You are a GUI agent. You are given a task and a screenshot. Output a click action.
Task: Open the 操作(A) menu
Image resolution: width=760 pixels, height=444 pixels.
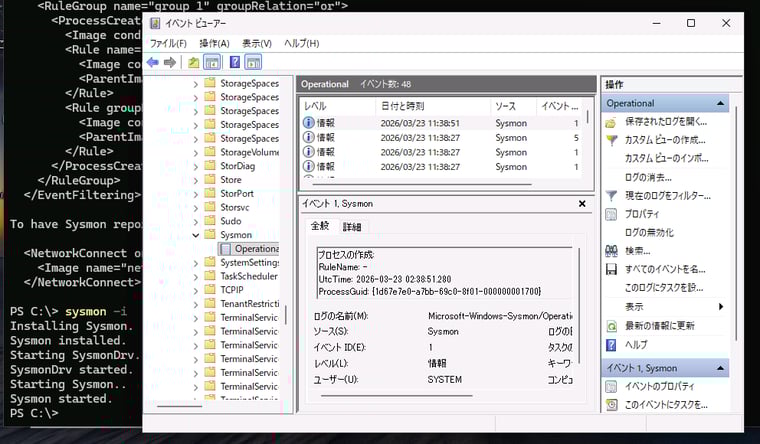tap(214, 43)
